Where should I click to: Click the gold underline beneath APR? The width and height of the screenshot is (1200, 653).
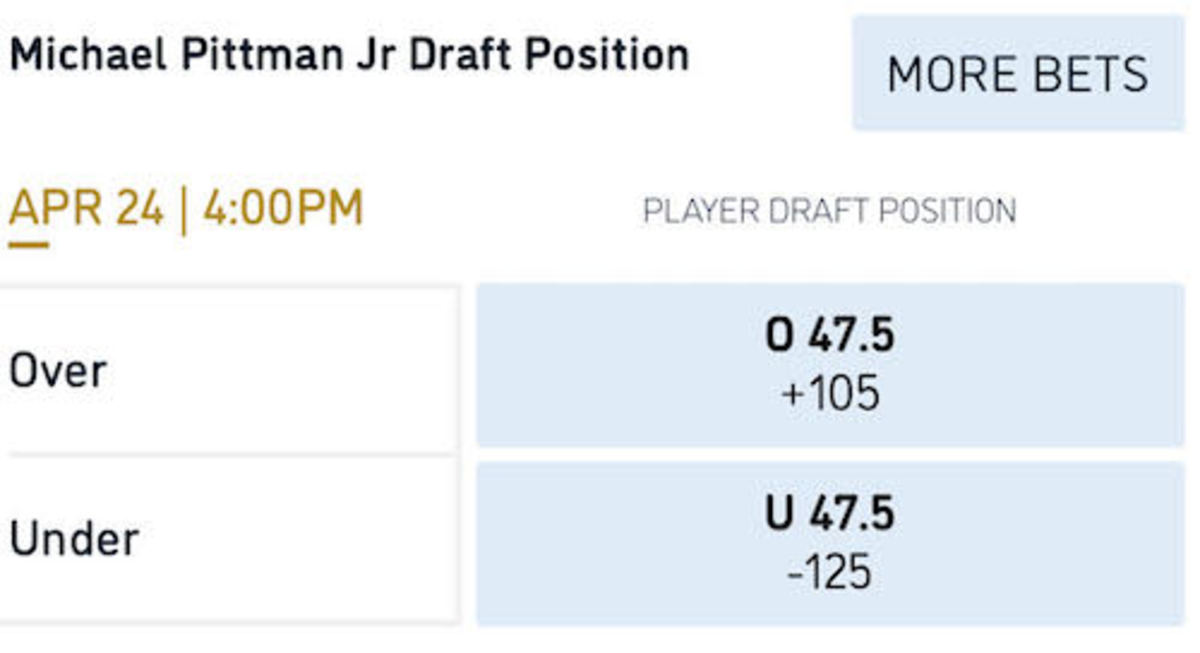[28, 242]
